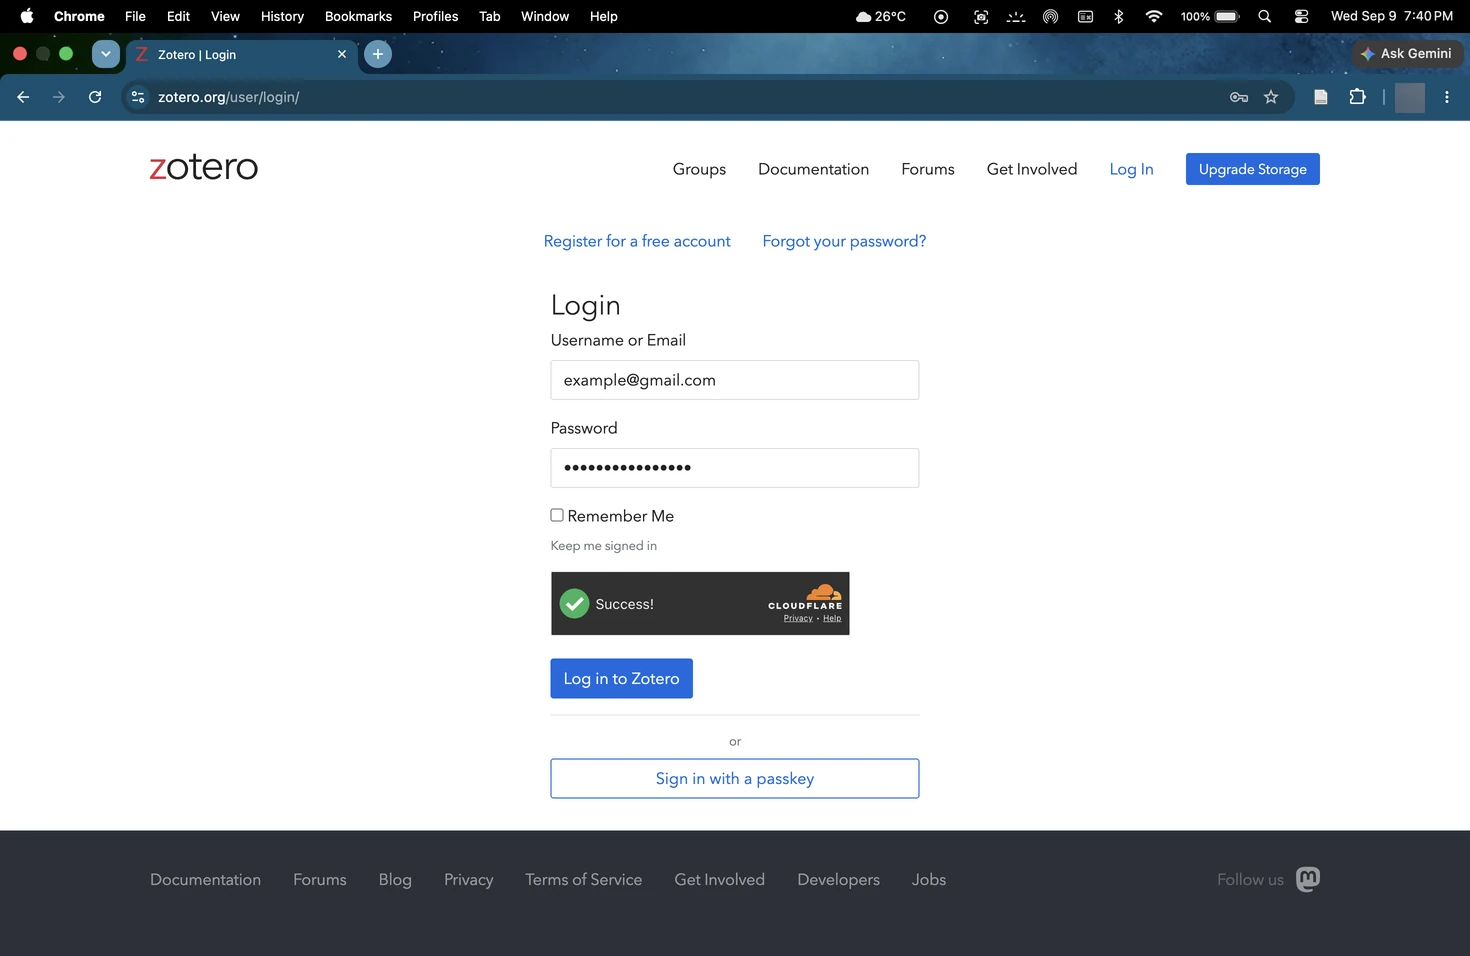Open the footer Developers link
The height and width of the screenshot is (956, 1470).
pyautogui.click(x=838, y=879)
